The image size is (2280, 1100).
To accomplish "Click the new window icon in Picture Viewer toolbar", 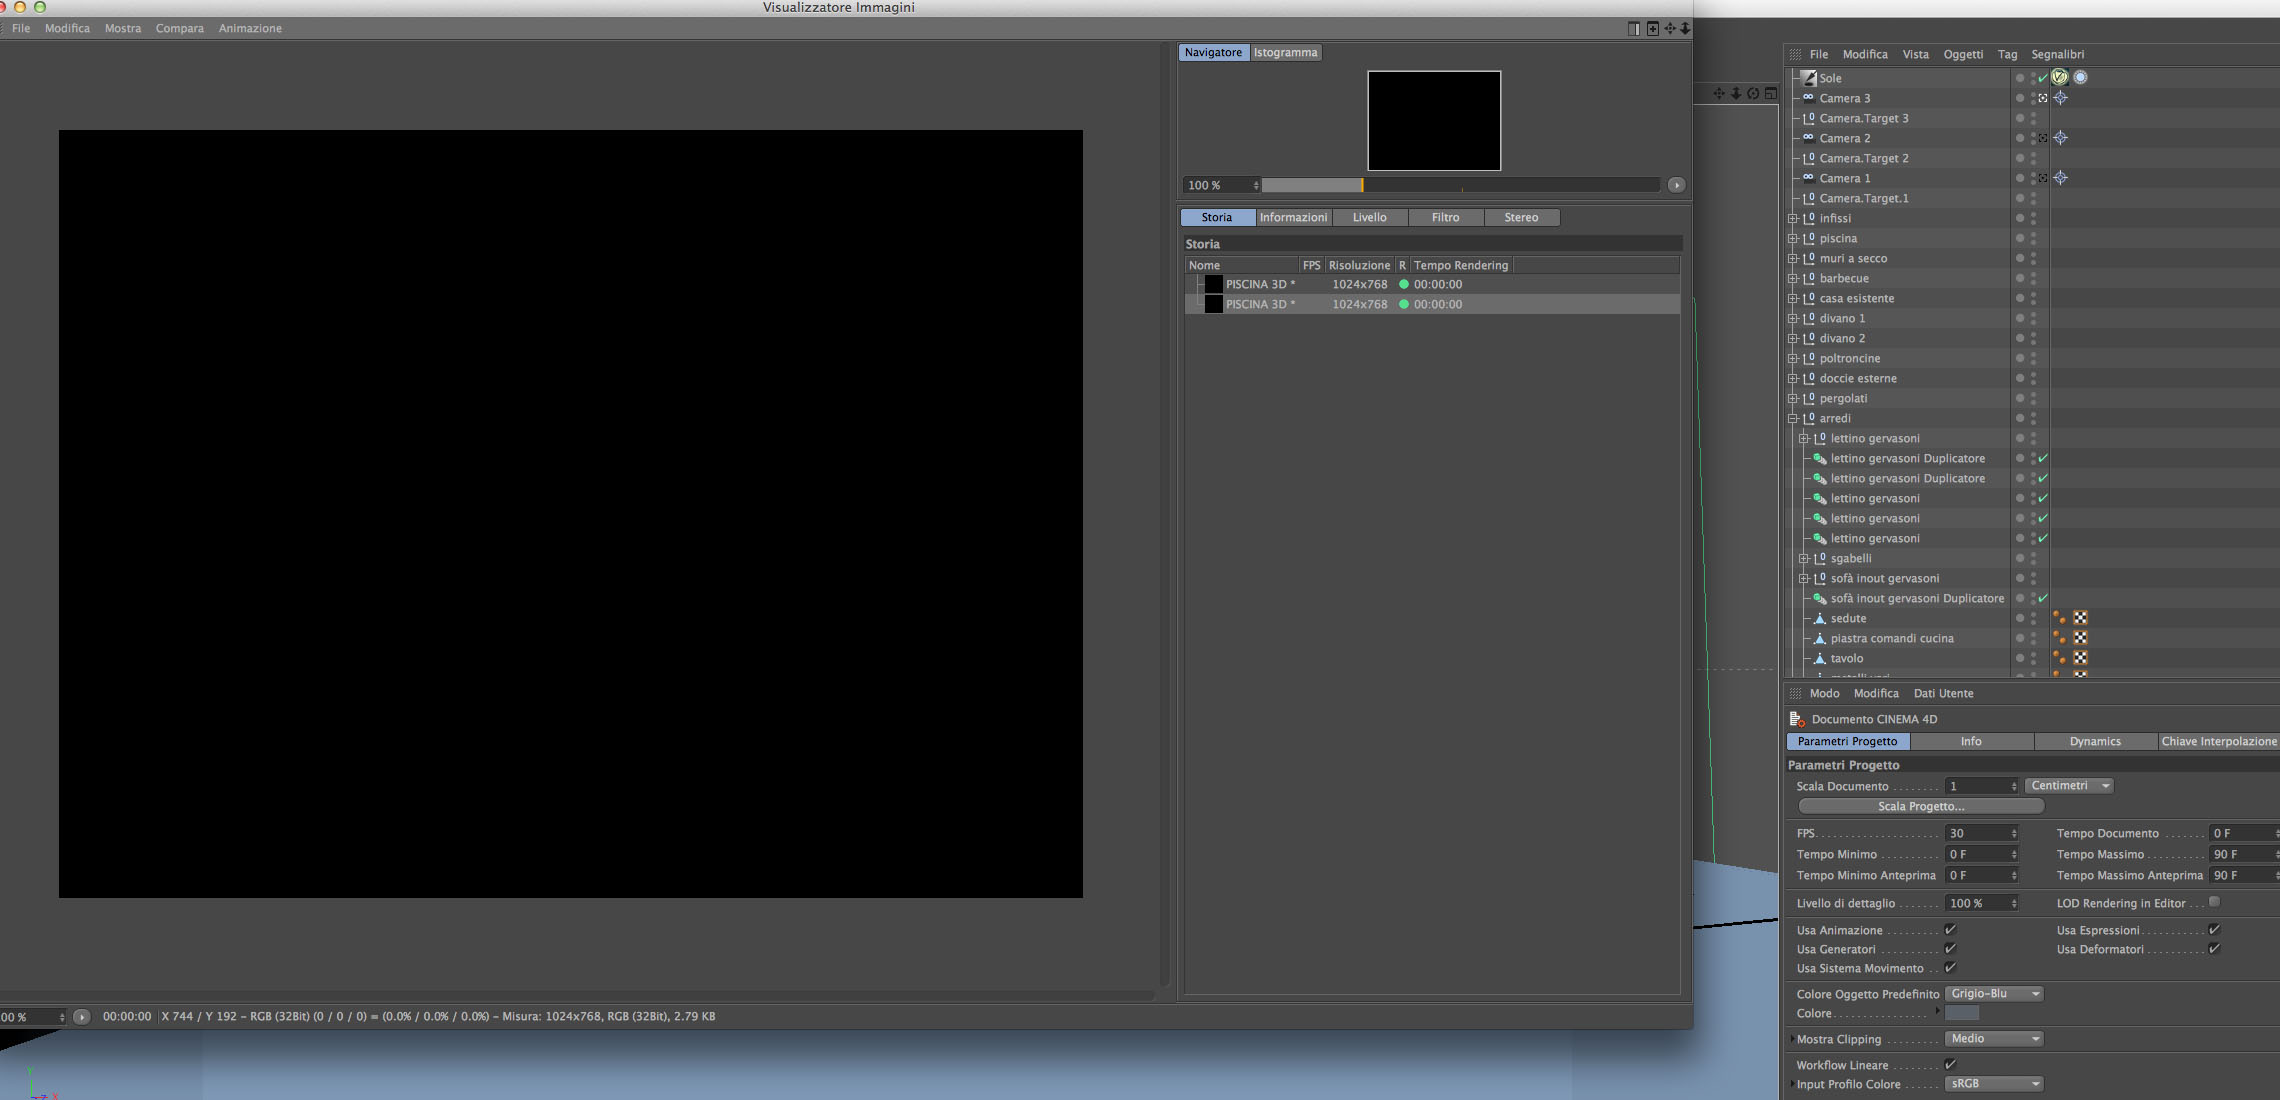I will 1652,28.
